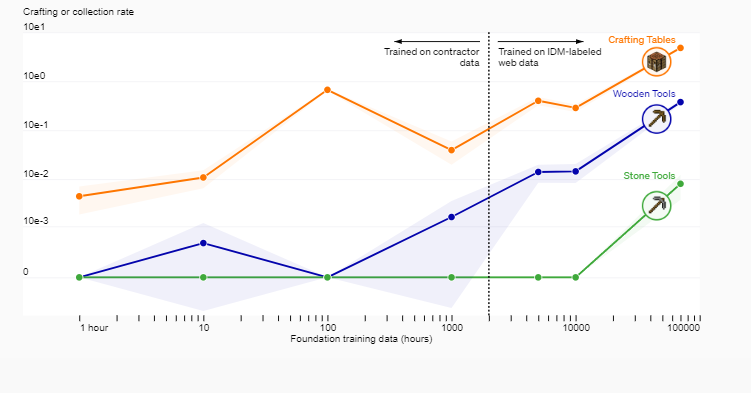Click orange Crafting Tables point at 1000 hours
This screenshot has width=751, height=393.
[451, 150]
